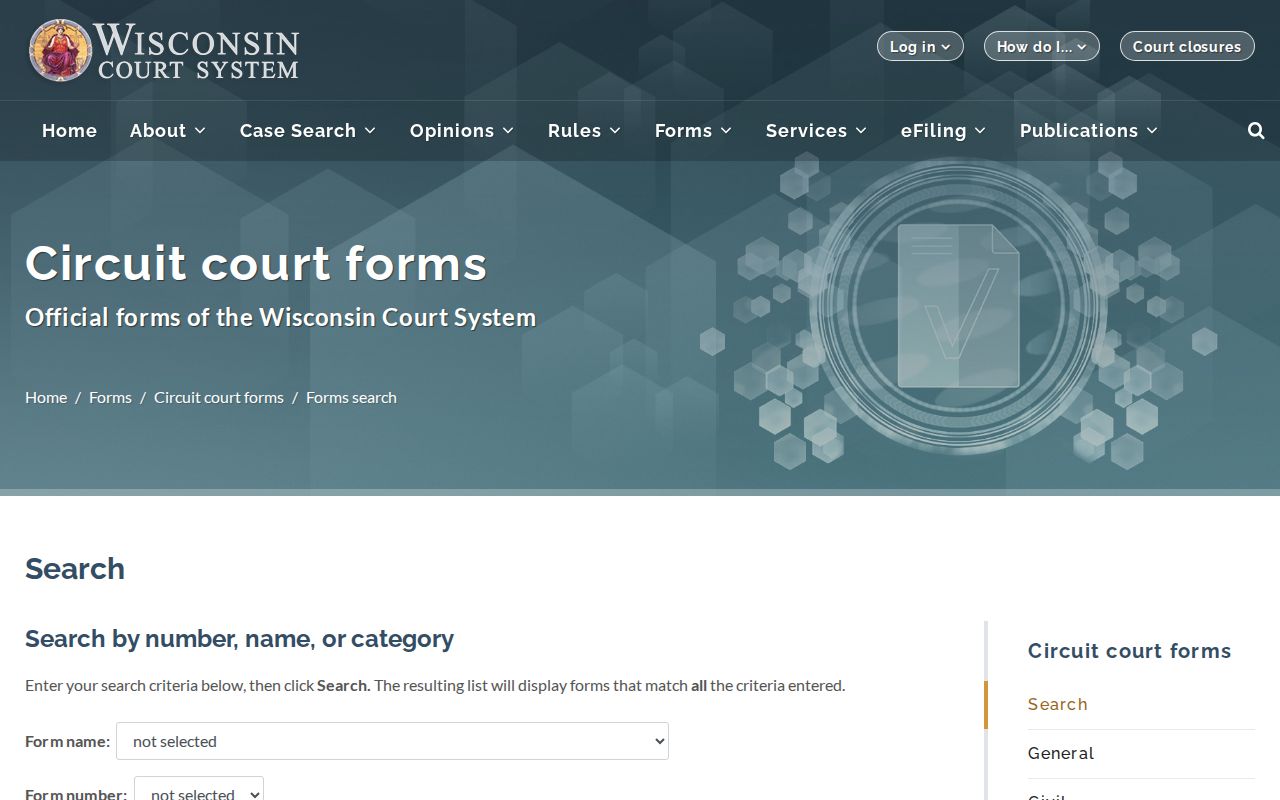Select Search in the sidebar menu
This screenshot has height=800, width=1280.
[1058, 704]
